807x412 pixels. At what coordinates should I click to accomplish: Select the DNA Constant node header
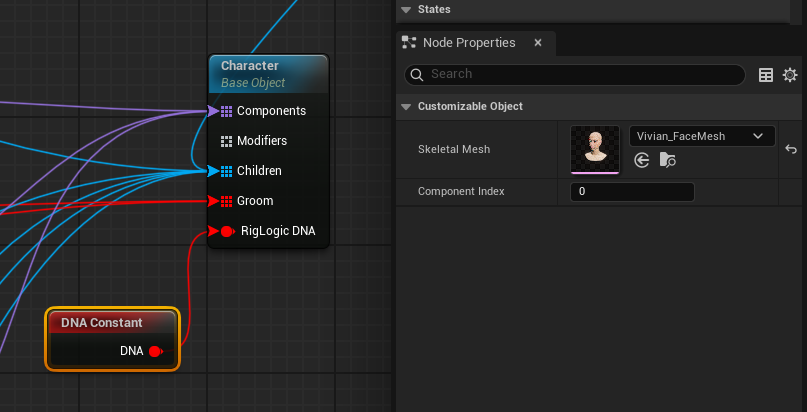click(x=113, y=323)
